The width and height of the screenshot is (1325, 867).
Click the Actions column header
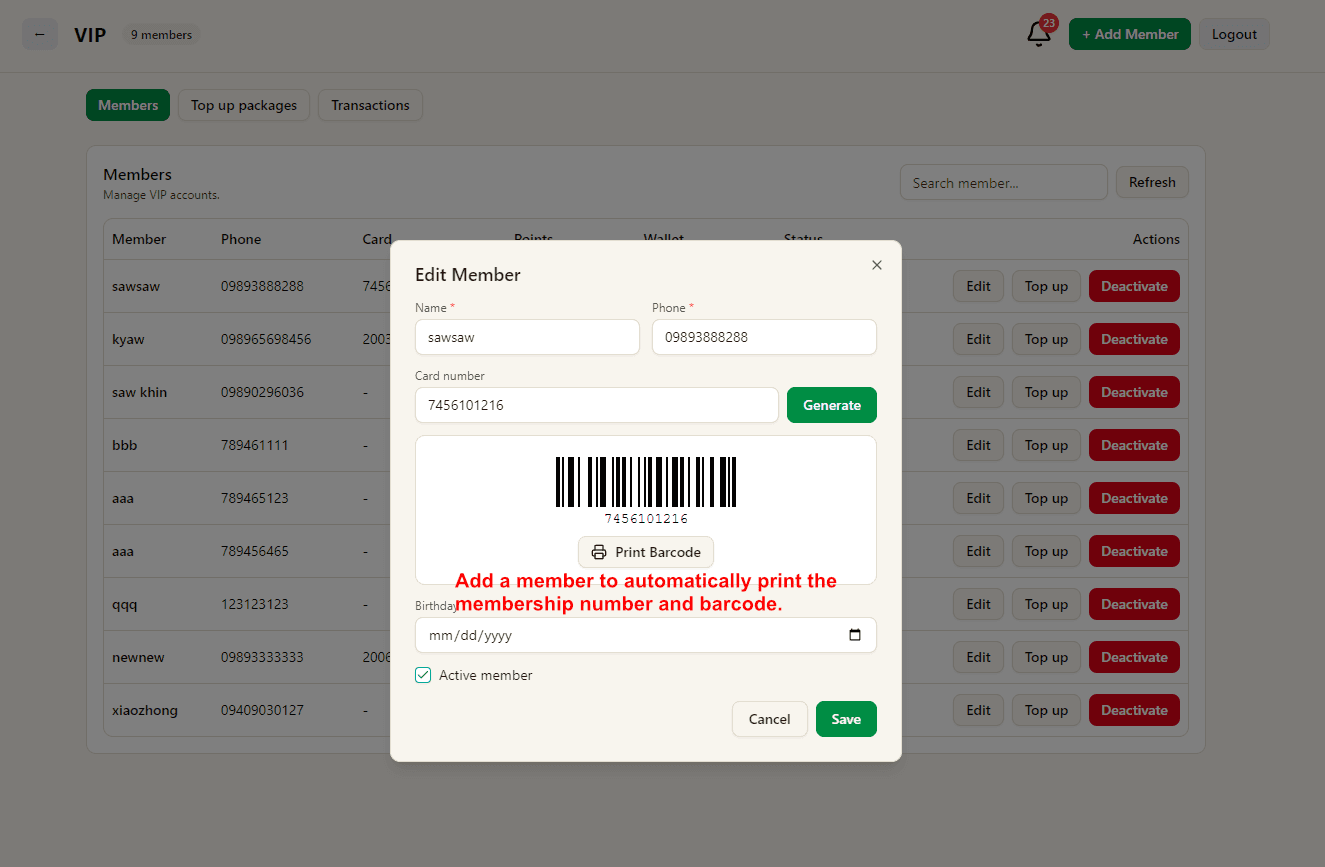click(x=1156, y=239)
